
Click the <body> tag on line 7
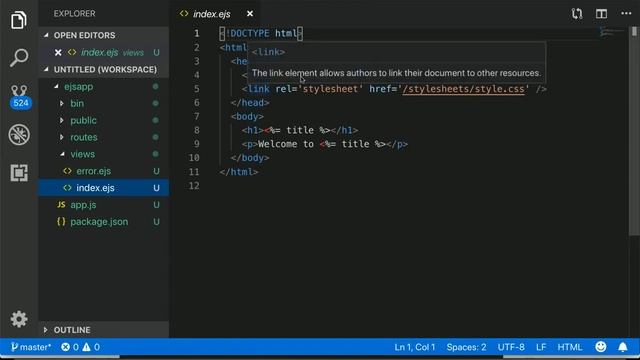[x=247, y=117]
